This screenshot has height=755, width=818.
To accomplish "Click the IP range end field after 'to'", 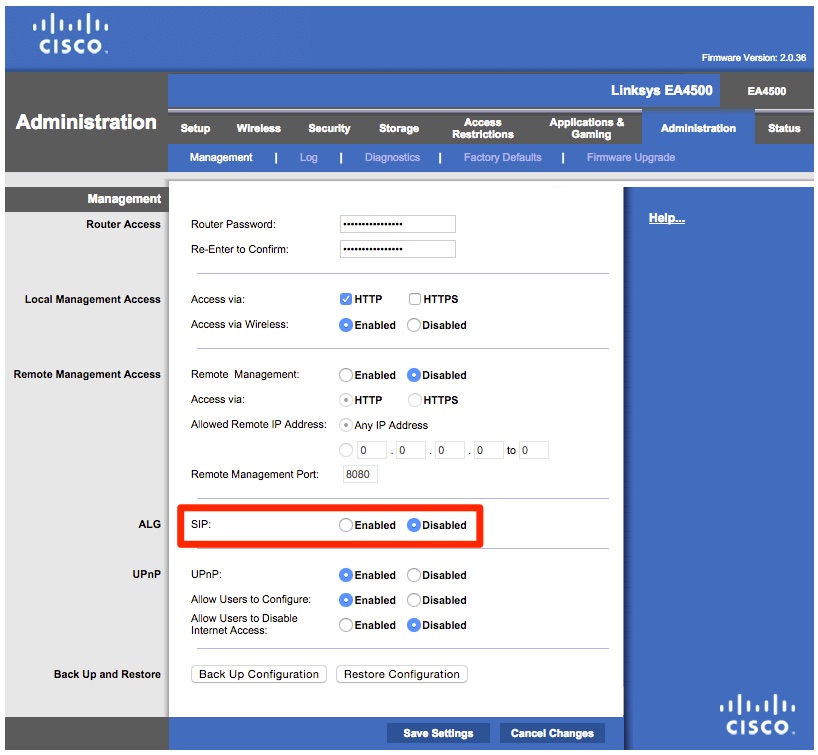I will [x=534, y=450].
